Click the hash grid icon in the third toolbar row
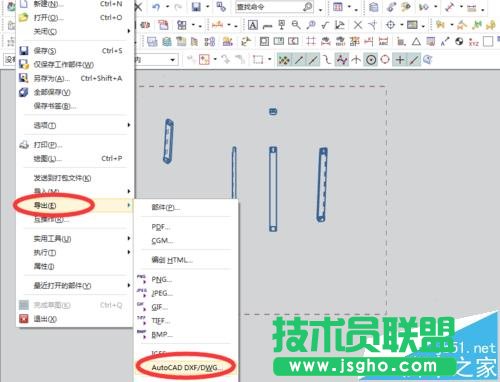The width and height of the screenshot is (500, 382). [311, 41]
